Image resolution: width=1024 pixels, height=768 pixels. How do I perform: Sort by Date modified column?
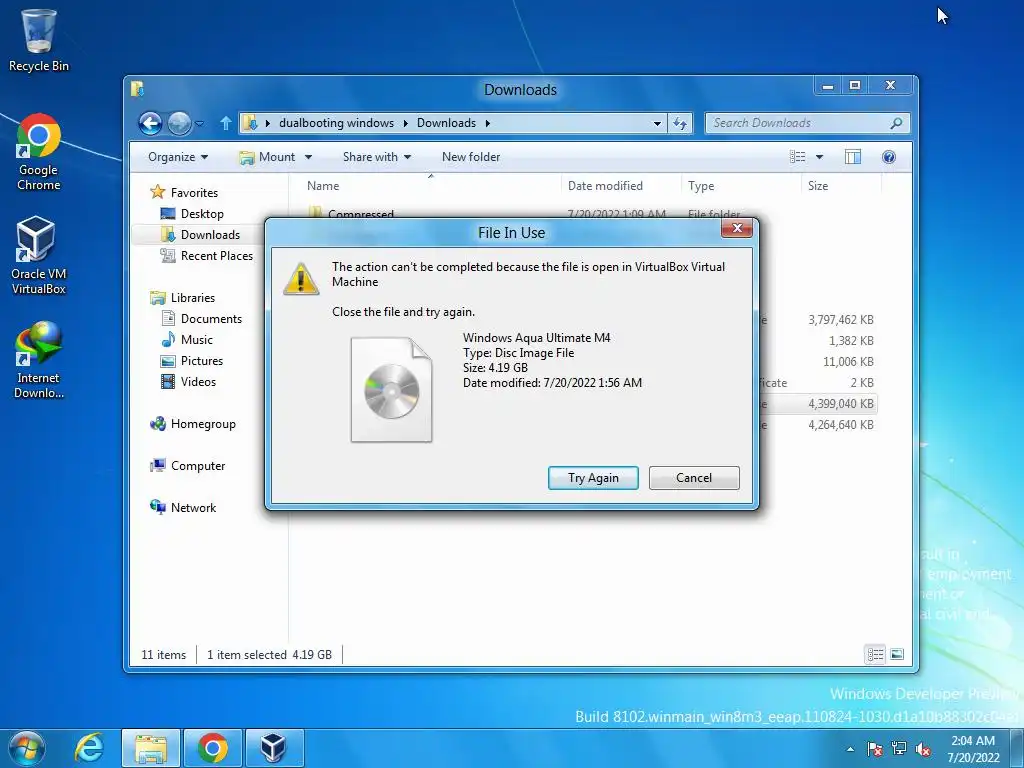click(x=620, y=185)
